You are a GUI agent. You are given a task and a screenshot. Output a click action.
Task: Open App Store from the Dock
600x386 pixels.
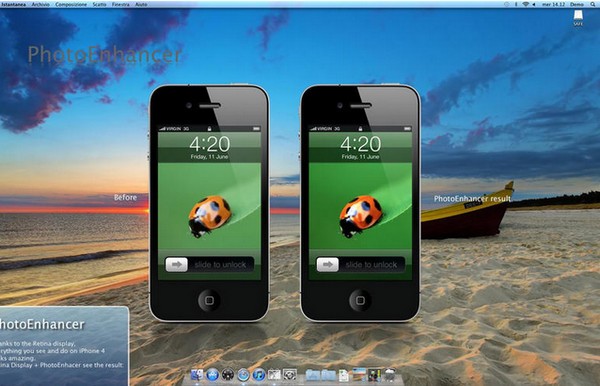pyautogui.click(x=212, y=375)
